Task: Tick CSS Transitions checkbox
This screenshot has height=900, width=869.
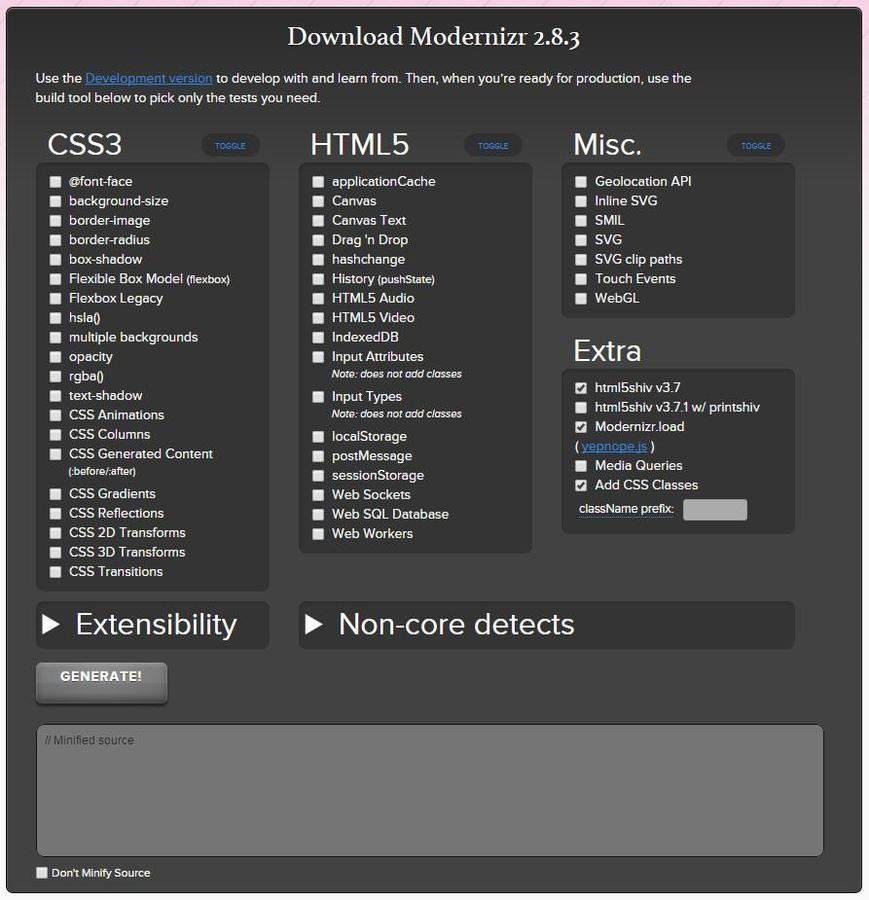Action: [55, 572]
